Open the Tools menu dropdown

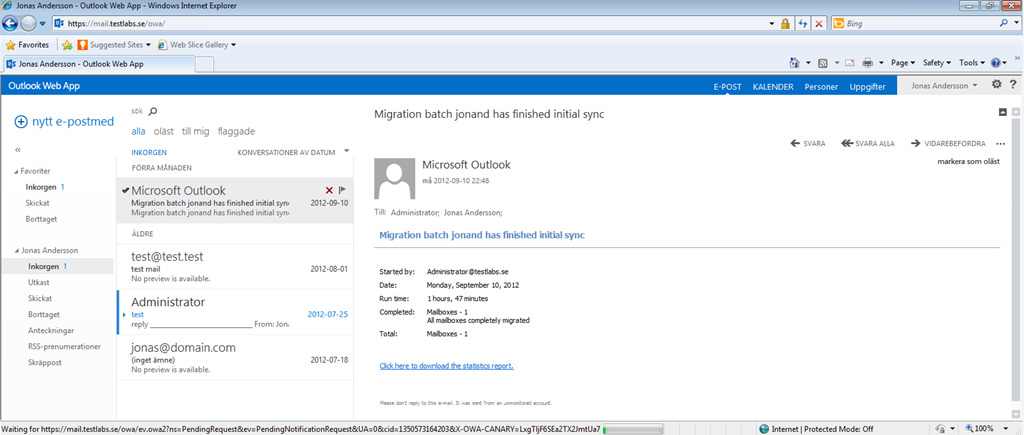(x=972, y=63)
